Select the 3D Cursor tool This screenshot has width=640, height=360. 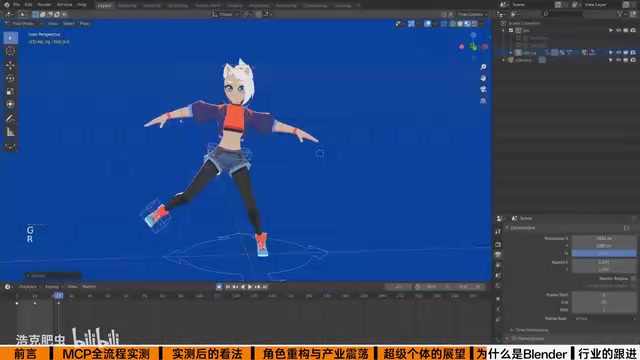point(10,51)
